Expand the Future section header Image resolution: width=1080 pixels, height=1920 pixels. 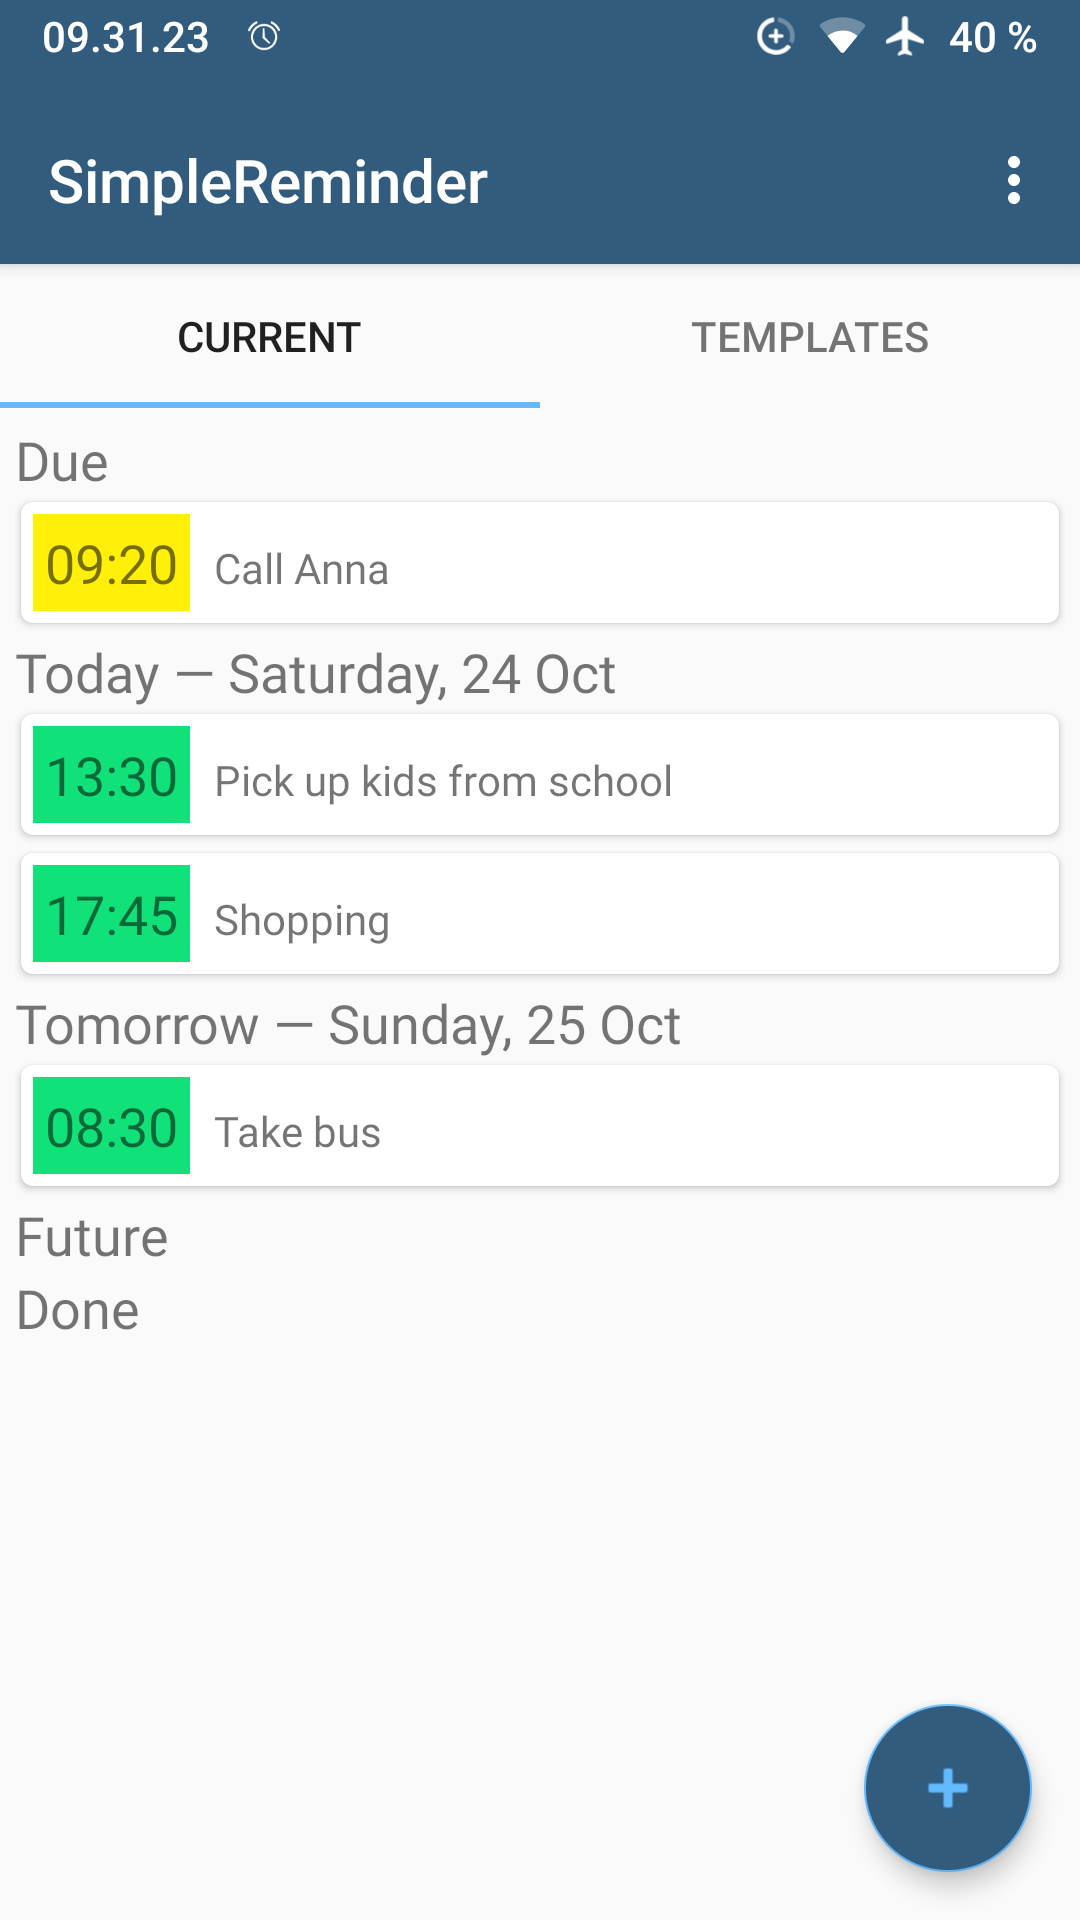(x=92, y=1238)
